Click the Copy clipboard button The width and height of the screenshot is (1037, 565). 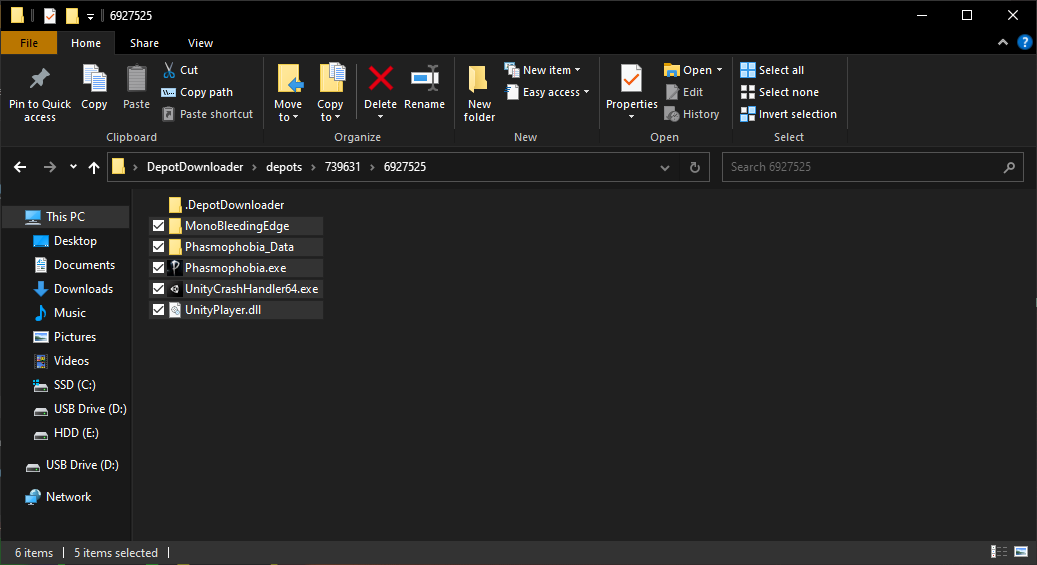(94, 87)
